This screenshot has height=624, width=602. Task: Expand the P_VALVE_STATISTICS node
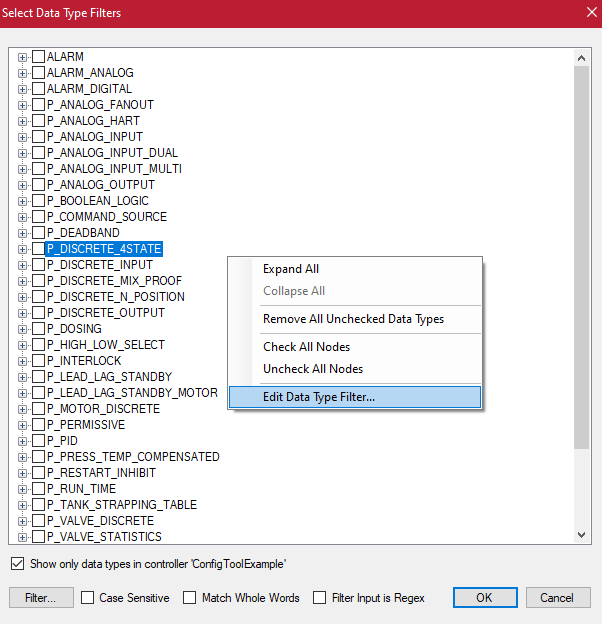pyautogui.click(x=22, y=537)
